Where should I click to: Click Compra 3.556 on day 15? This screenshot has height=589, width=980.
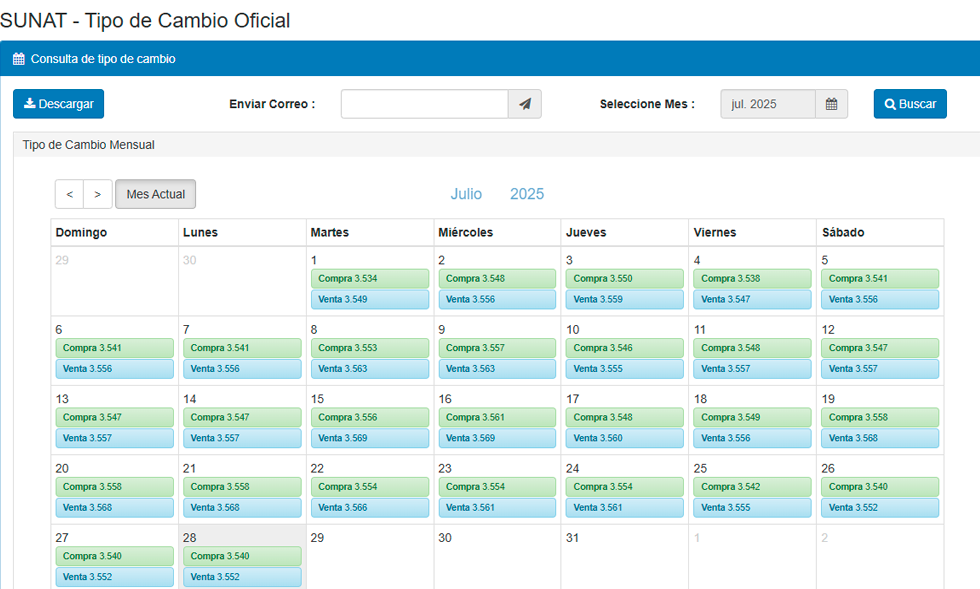coord(370,417)
